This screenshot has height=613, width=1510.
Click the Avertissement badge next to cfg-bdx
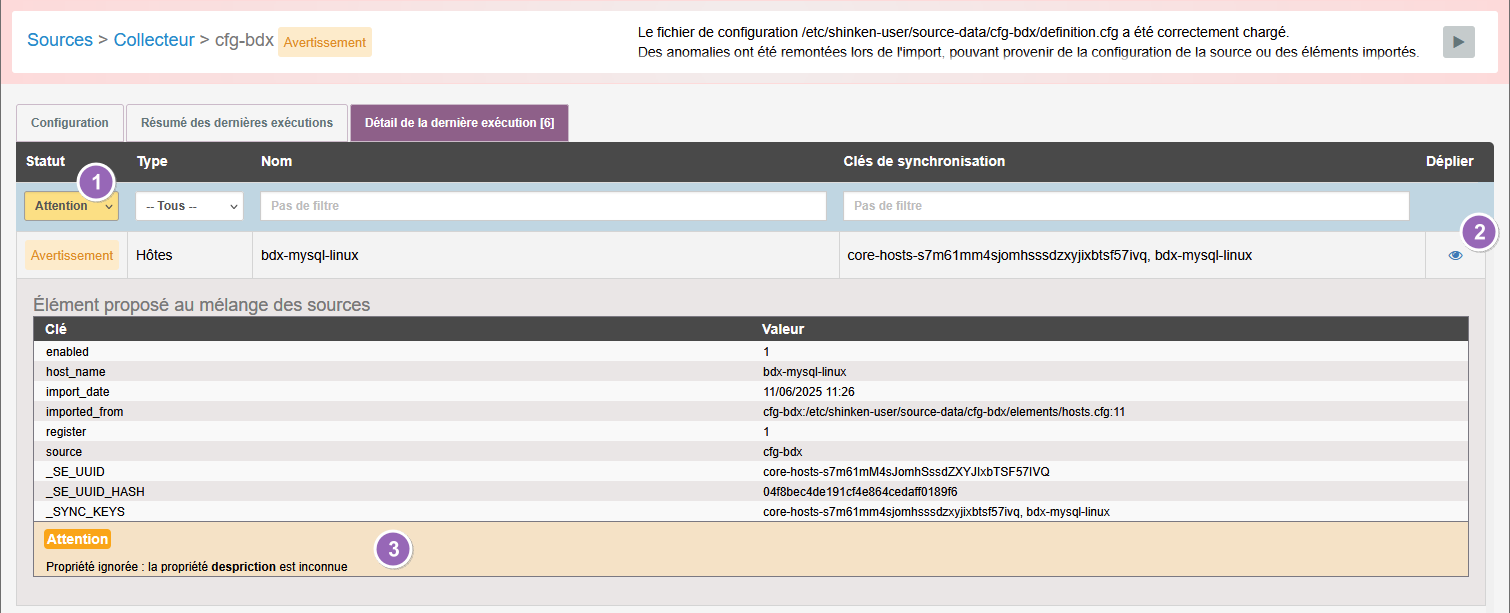(324, 42)
